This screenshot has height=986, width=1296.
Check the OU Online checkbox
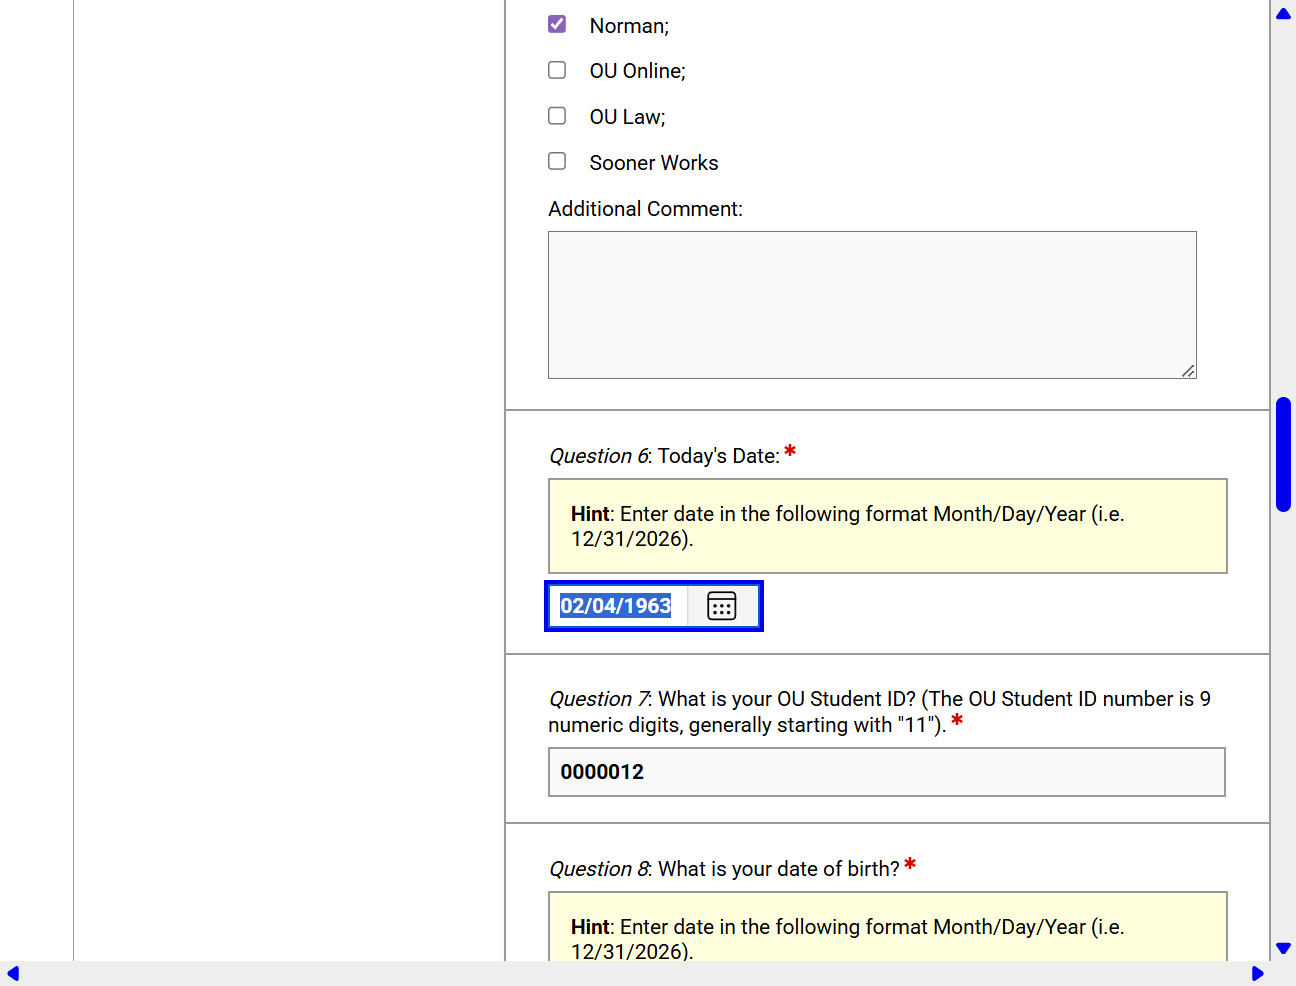pyautogui.click(x=557, y=70)
